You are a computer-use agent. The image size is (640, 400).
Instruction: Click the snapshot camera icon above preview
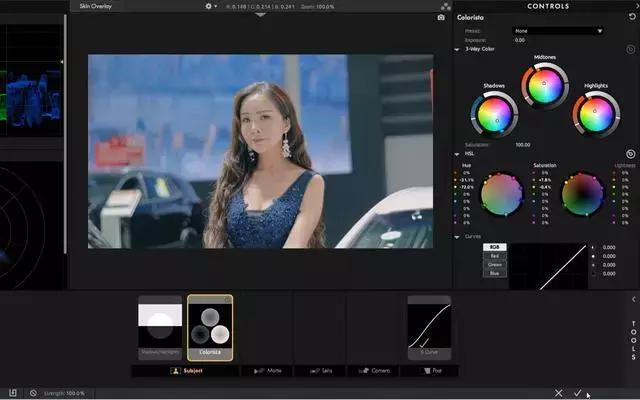click(x=441, y=17)
